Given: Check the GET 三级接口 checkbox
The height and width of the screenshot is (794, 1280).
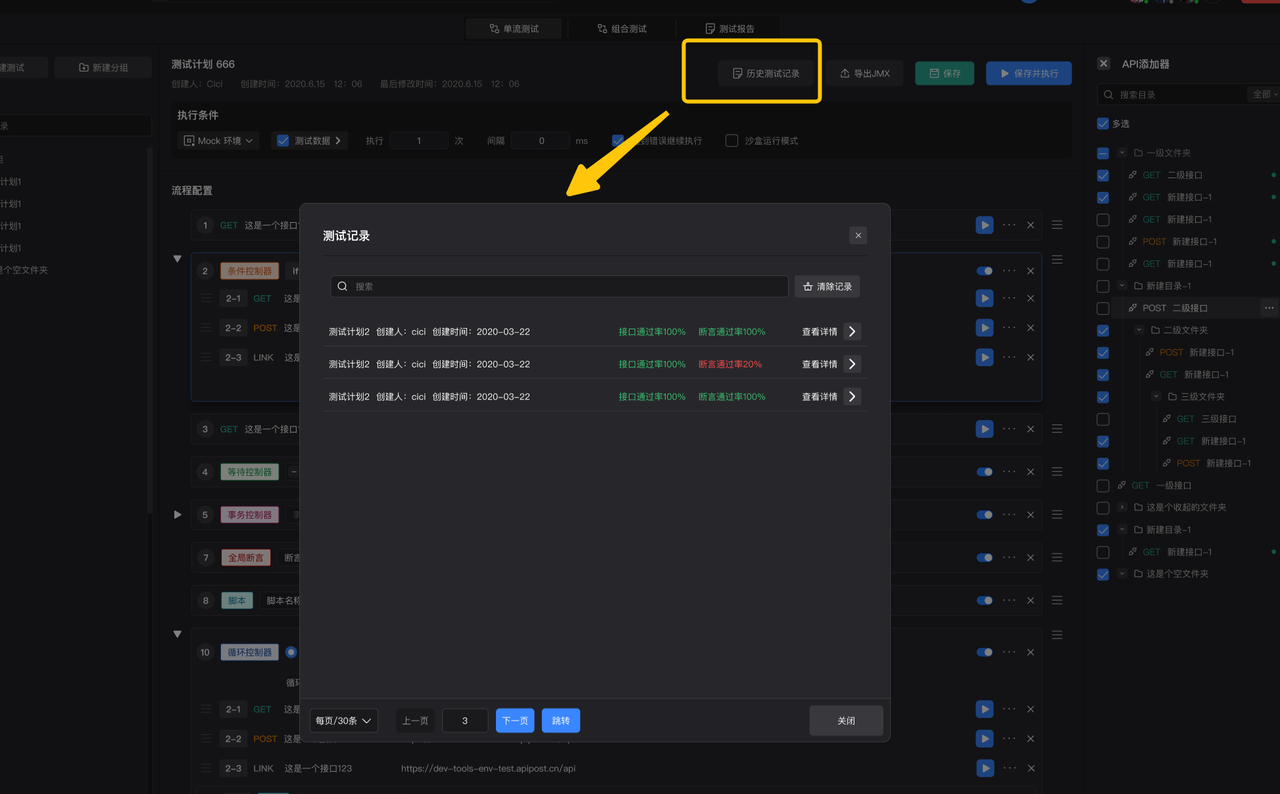Looking at the screenshot, I should (x=1103, y=419).
